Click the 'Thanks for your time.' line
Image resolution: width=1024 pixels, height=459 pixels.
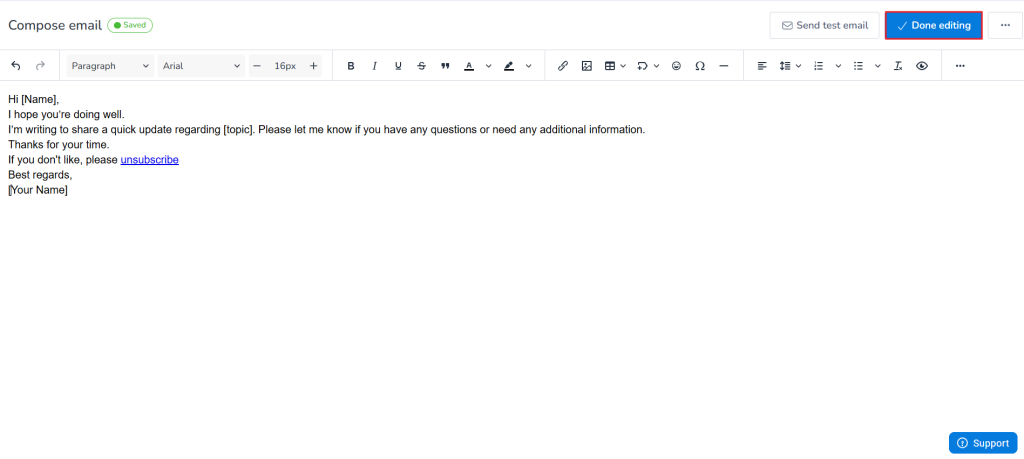click(59, 145)
